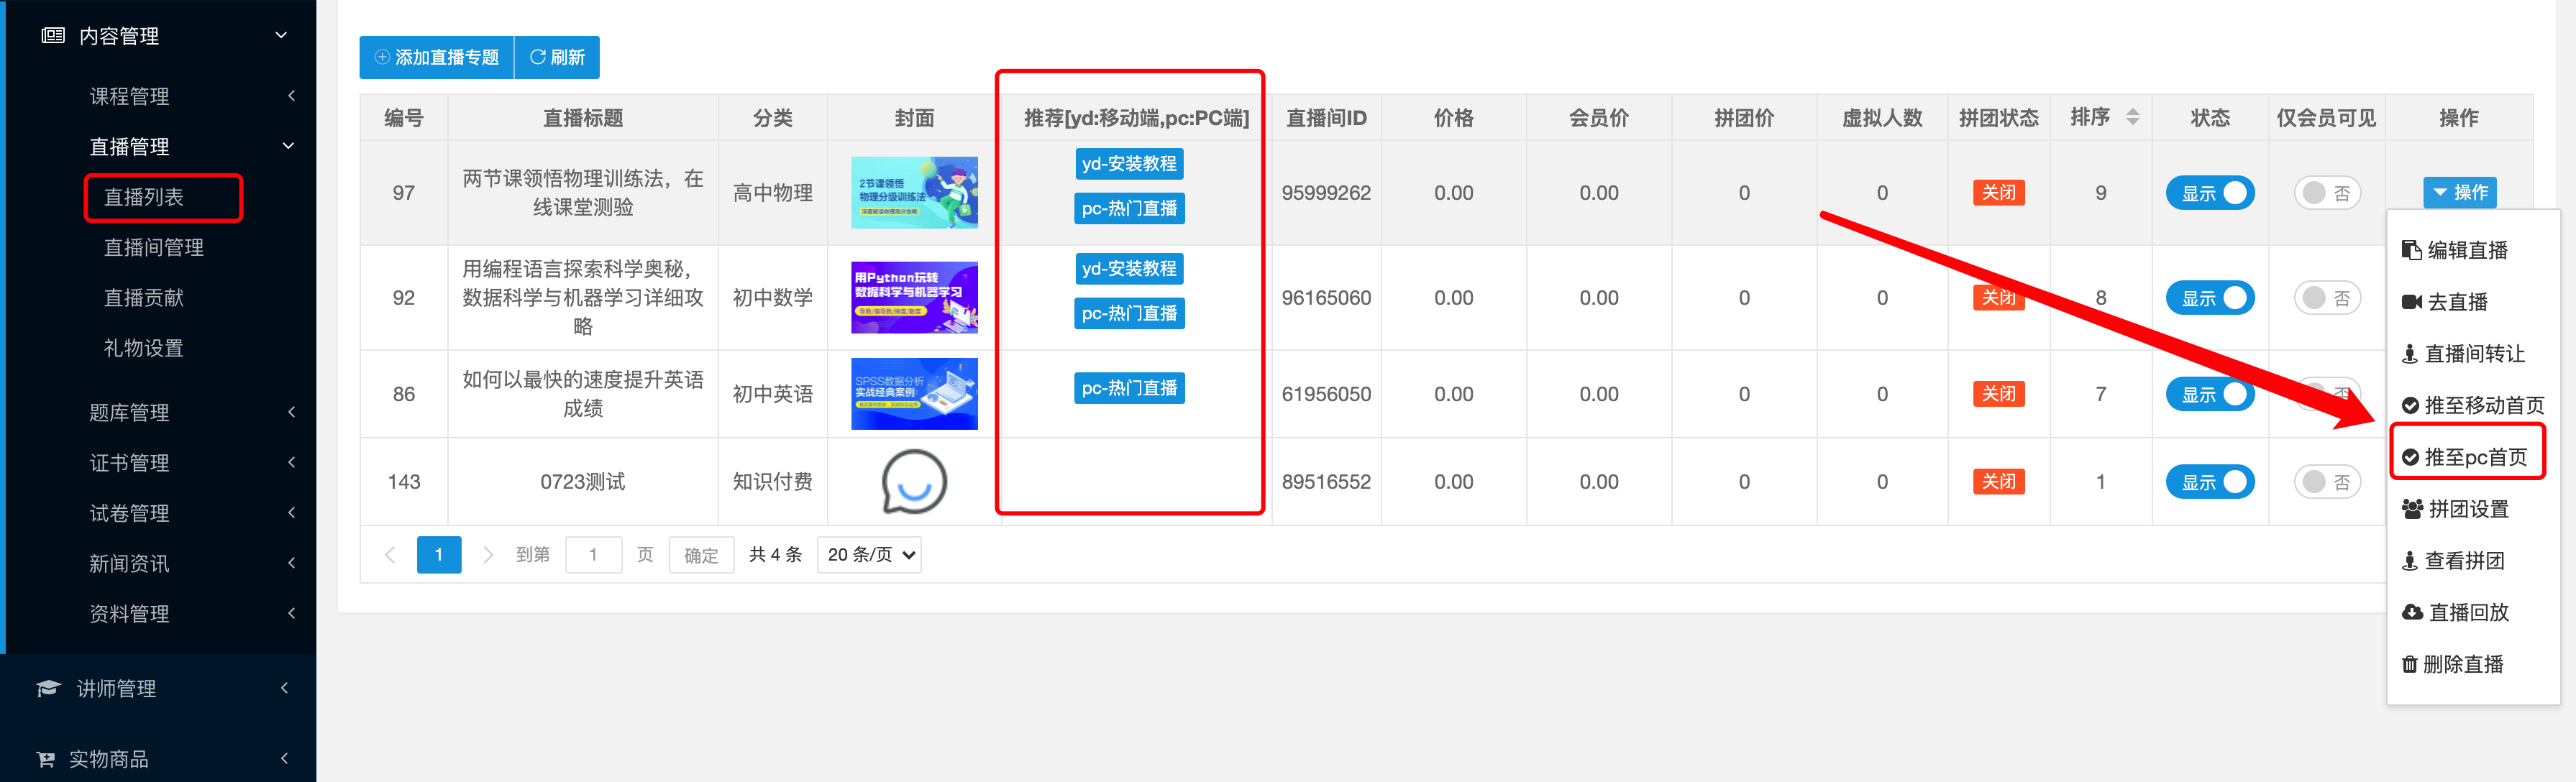Click the 内容管理 sidebar icon
The image size is (2576, 782).
point(53,36)
